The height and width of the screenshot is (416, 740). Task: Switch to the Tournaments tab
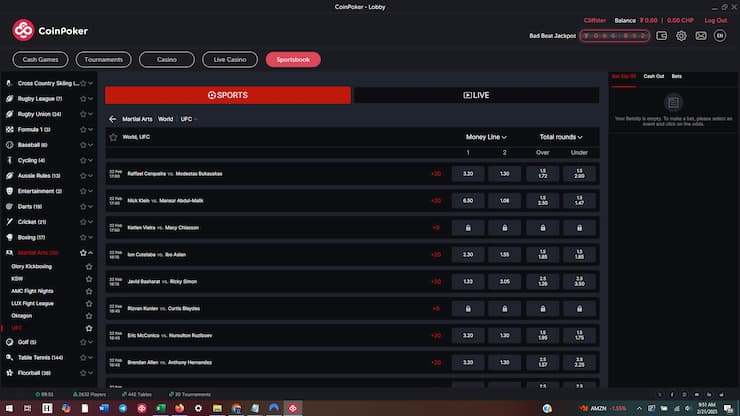pos(103,59)
